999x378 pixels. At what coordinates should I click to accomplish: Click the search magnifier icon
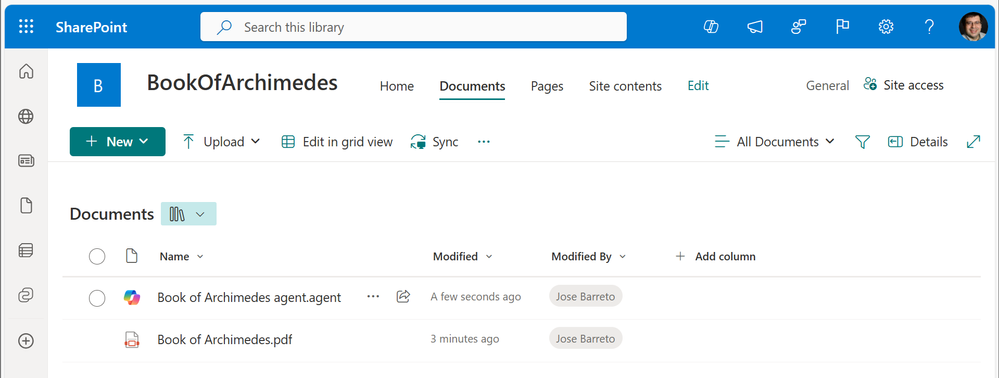(x=224, y=27)
